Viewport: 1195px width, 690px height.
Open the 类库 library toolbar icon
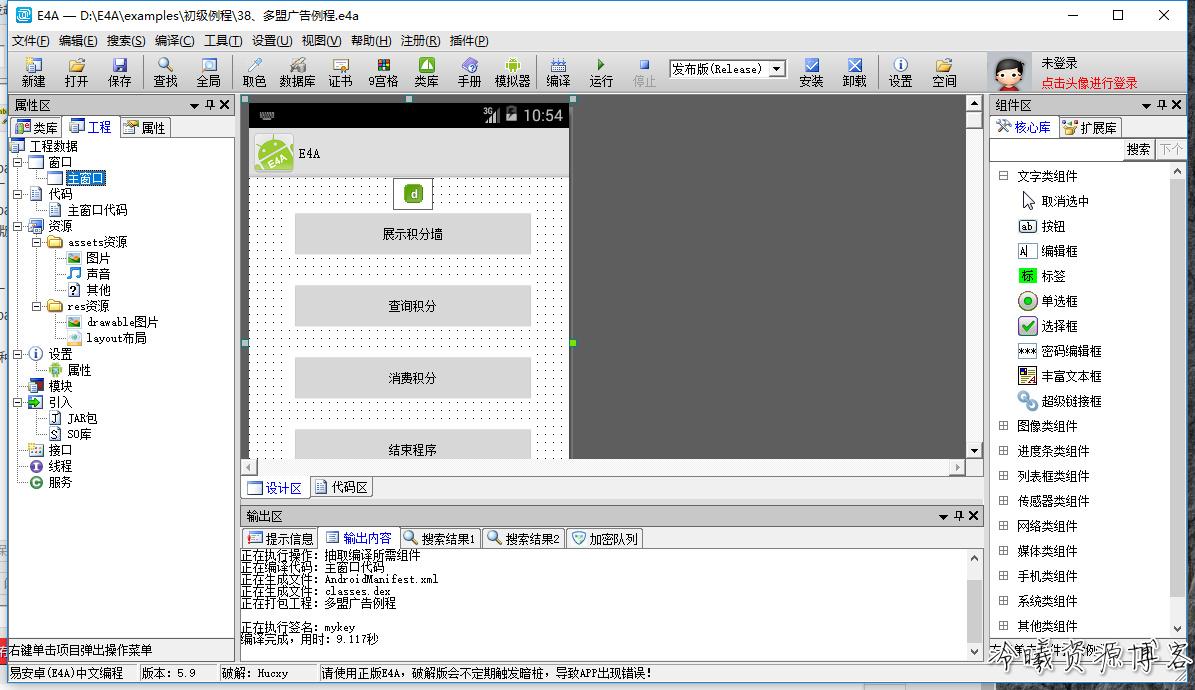tap(426, 72)
